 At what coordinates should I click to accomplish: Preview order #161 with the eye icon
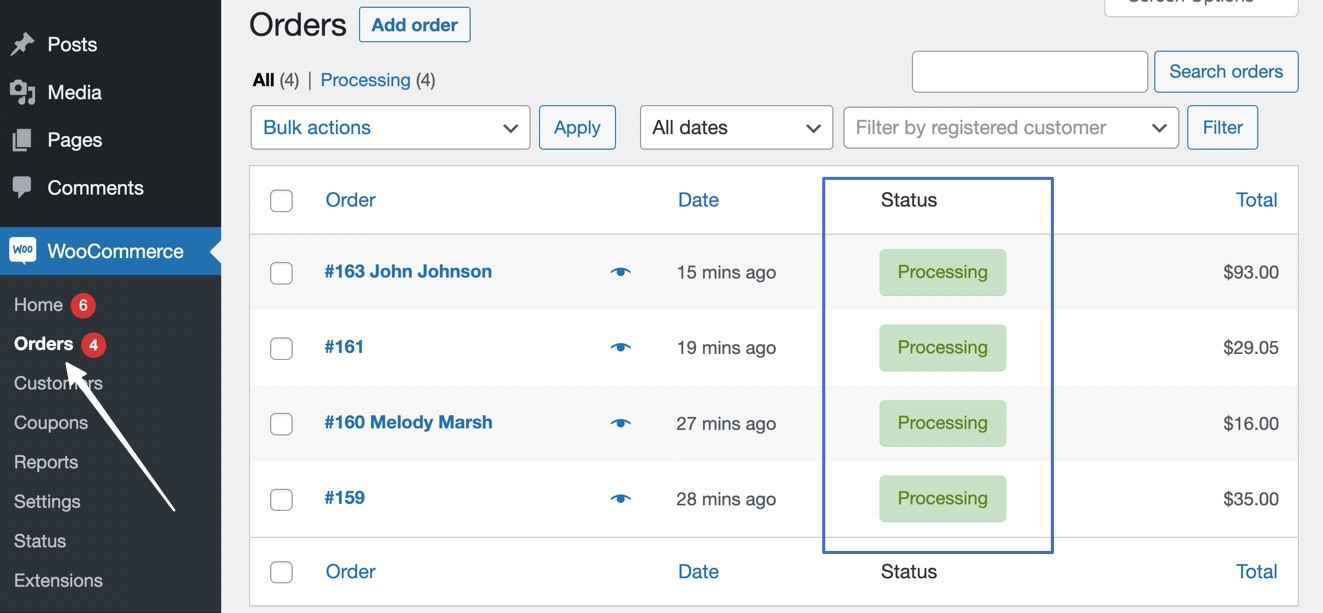point(620,347)
